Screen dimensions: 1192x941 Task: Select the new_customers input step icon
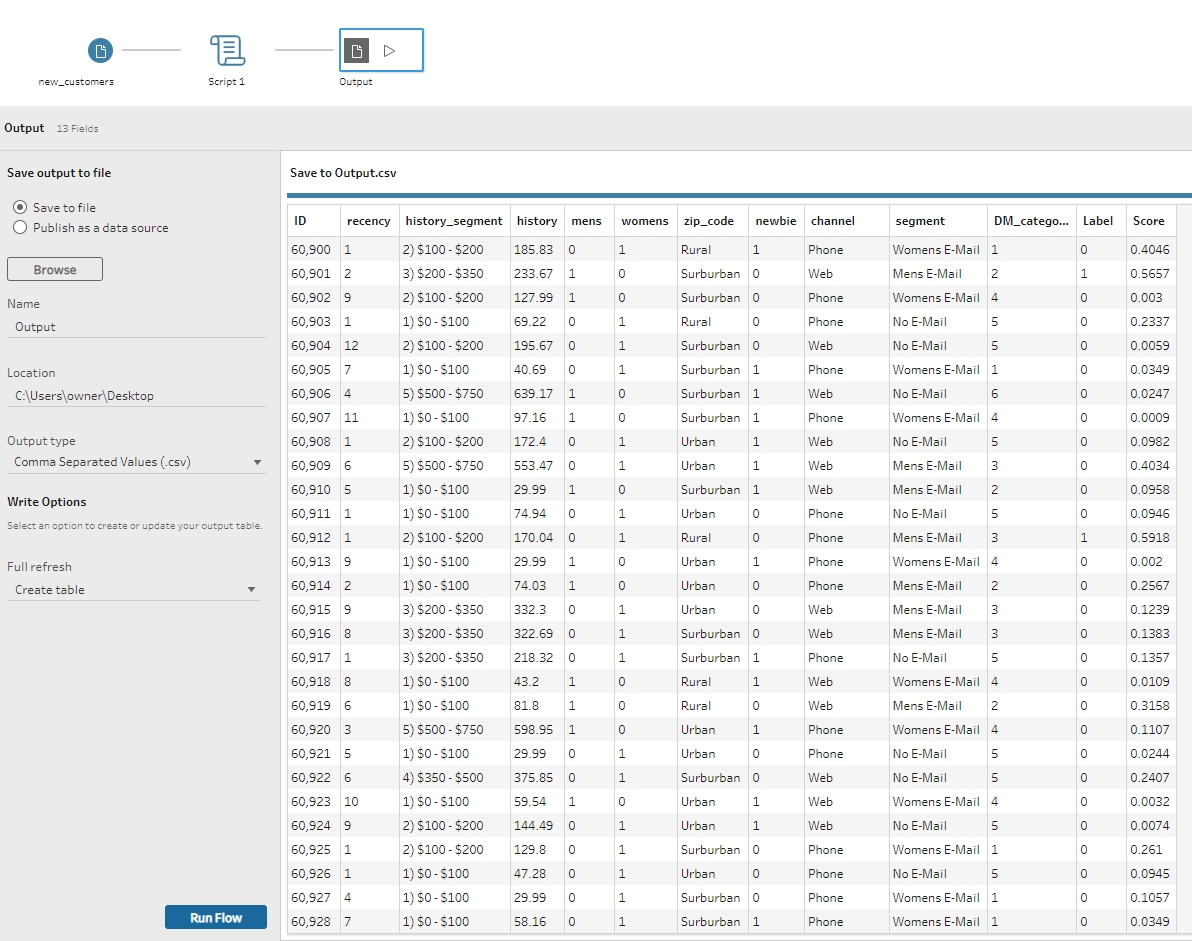pos(100,50)
